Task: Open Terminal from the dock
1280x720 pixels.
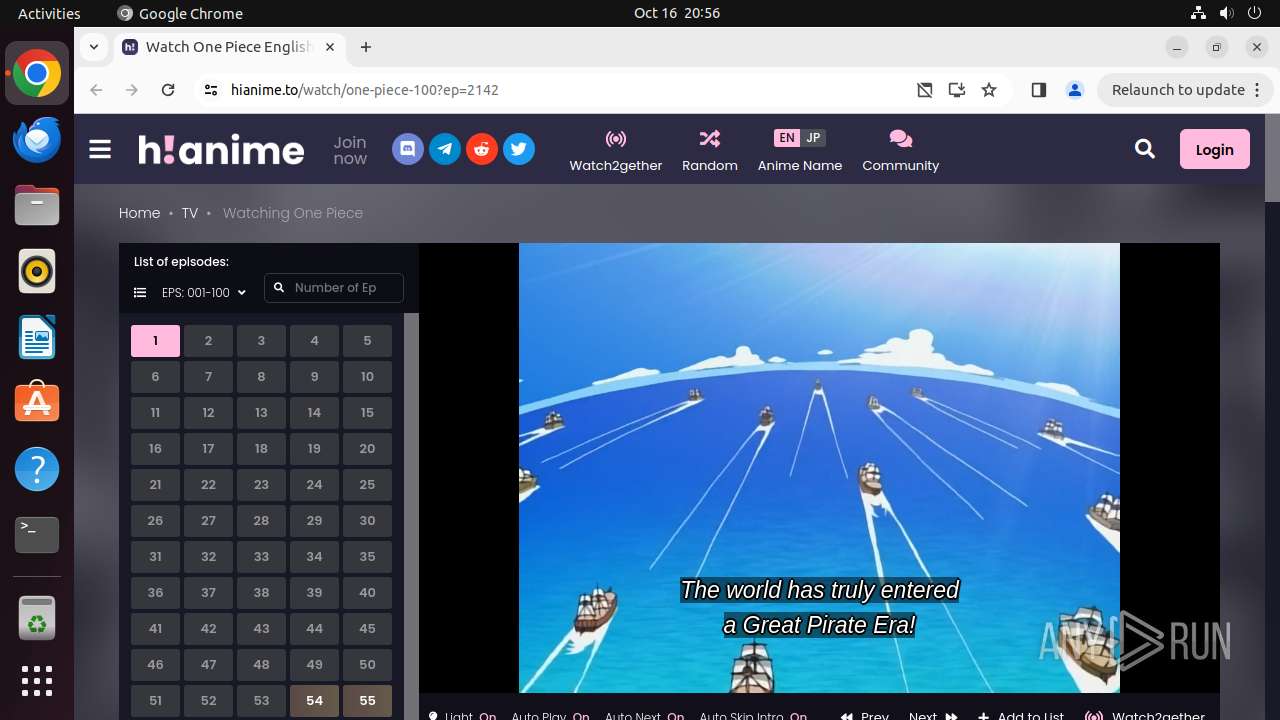Action: [x=37, y=535]
